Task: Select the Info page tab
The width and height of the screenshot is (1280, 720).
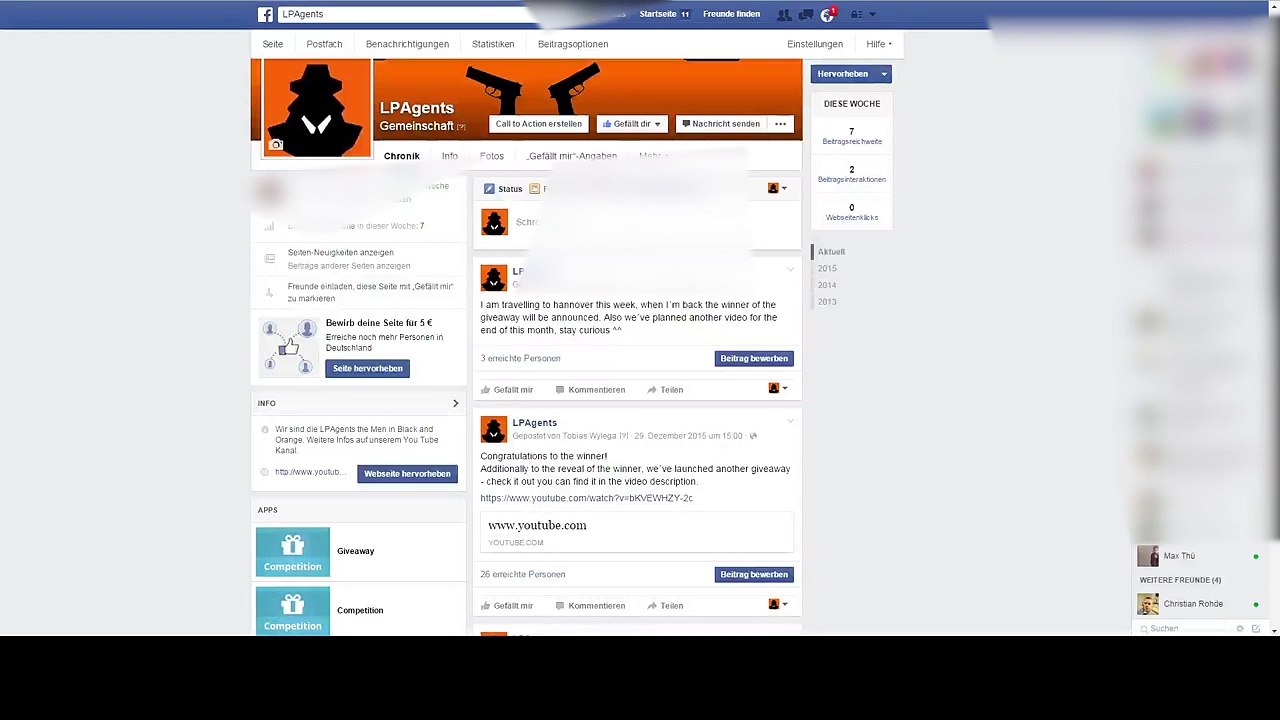Action: pyautogui.click(x=450, y=156)
